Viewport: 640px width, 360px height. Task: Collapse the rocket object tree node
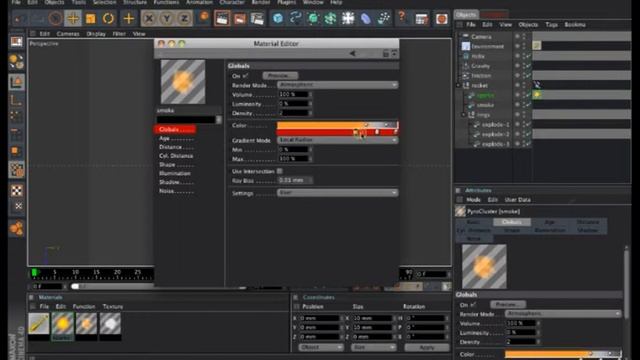coord(458,85)
